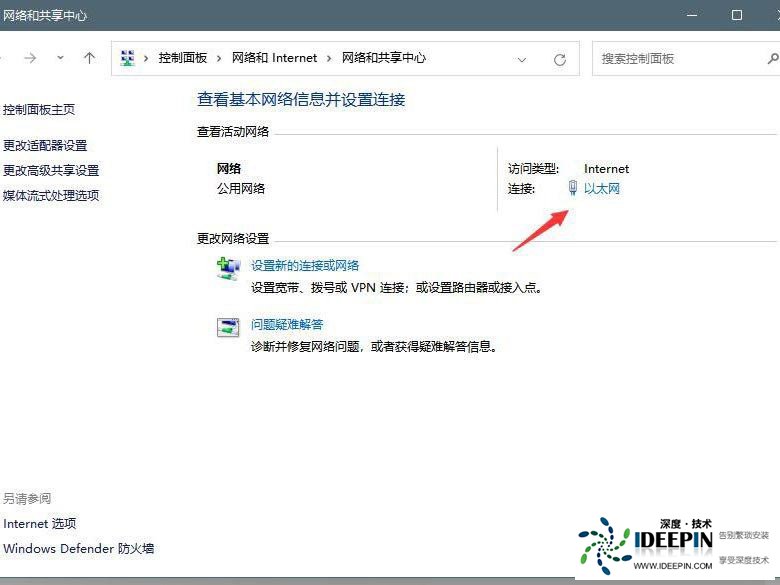Select 网络和 Internet in the breadcrumb
Screen dimensions: 780x585
click(274, 58)
